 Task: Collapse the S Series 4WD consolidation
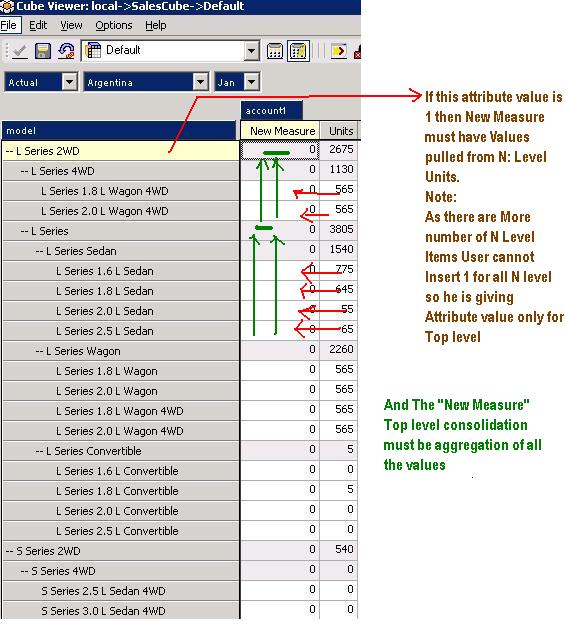(x=25, y=571)
